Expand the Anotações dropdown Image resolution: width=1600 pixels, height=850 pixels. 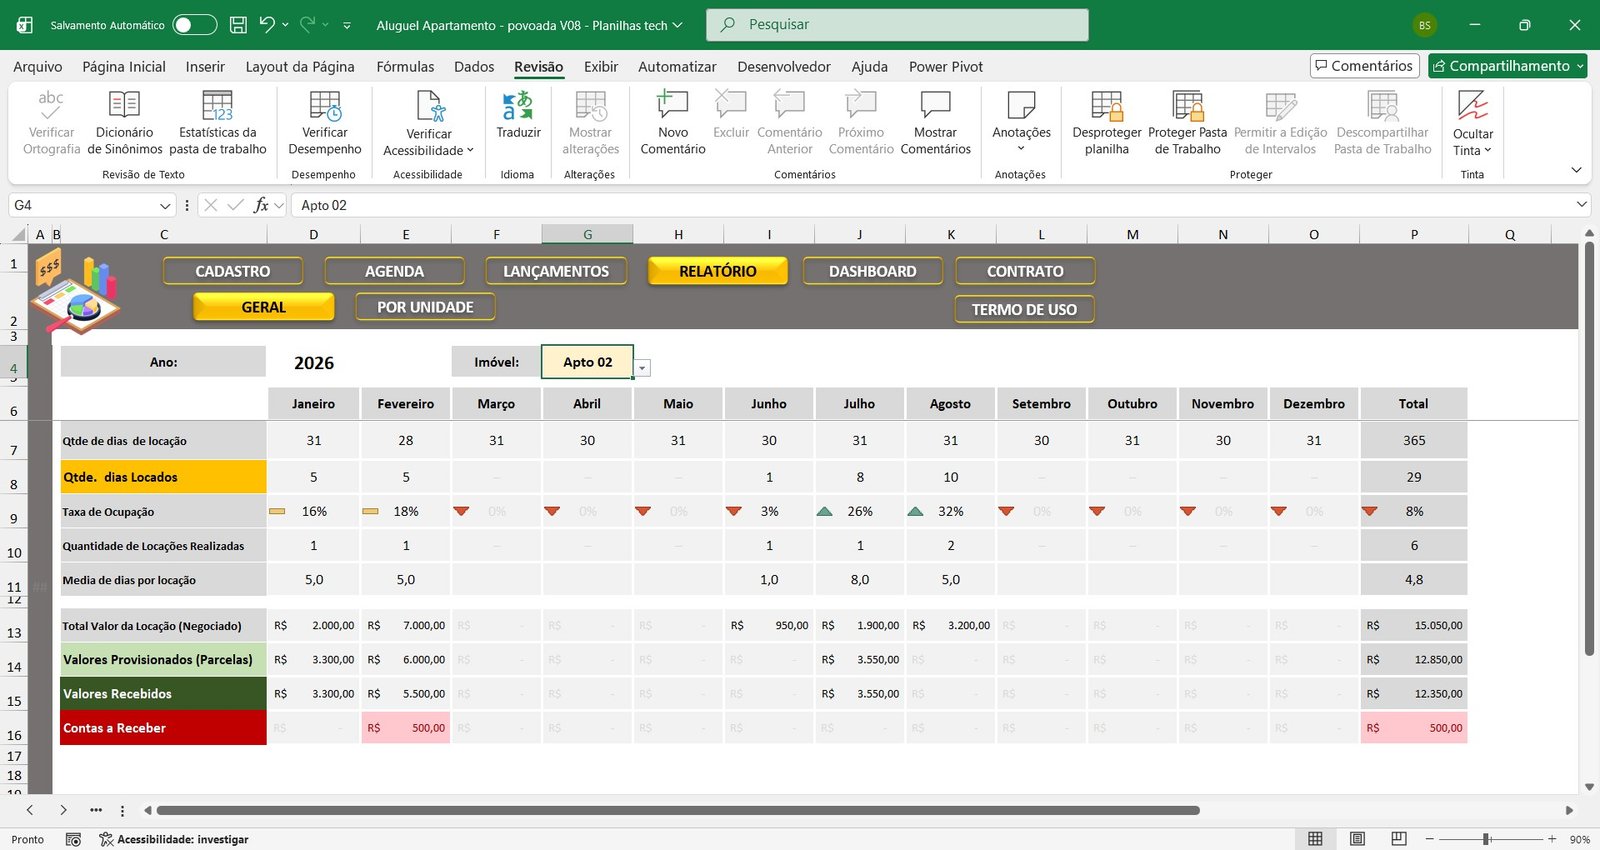tap(1021, 149)
